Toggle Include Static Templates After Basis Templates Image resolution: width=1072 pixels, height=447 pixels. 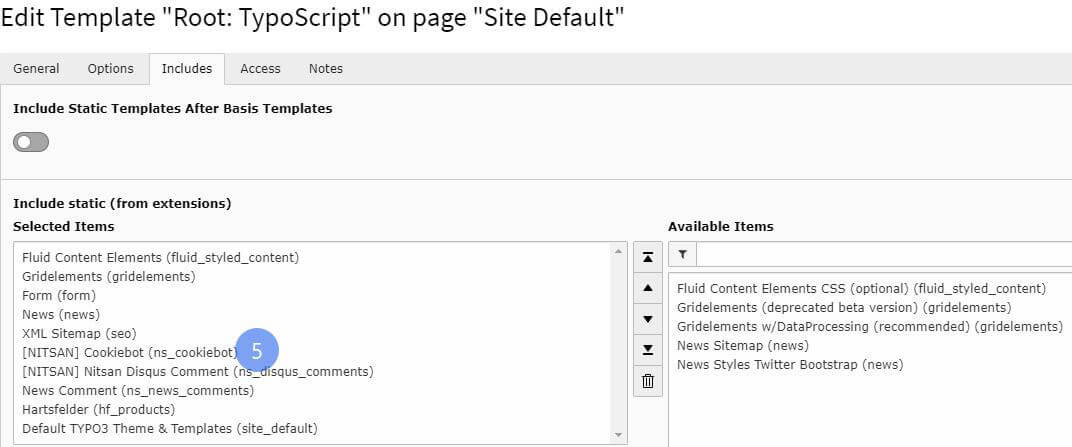pyautogui.click(x=31, y=142)
